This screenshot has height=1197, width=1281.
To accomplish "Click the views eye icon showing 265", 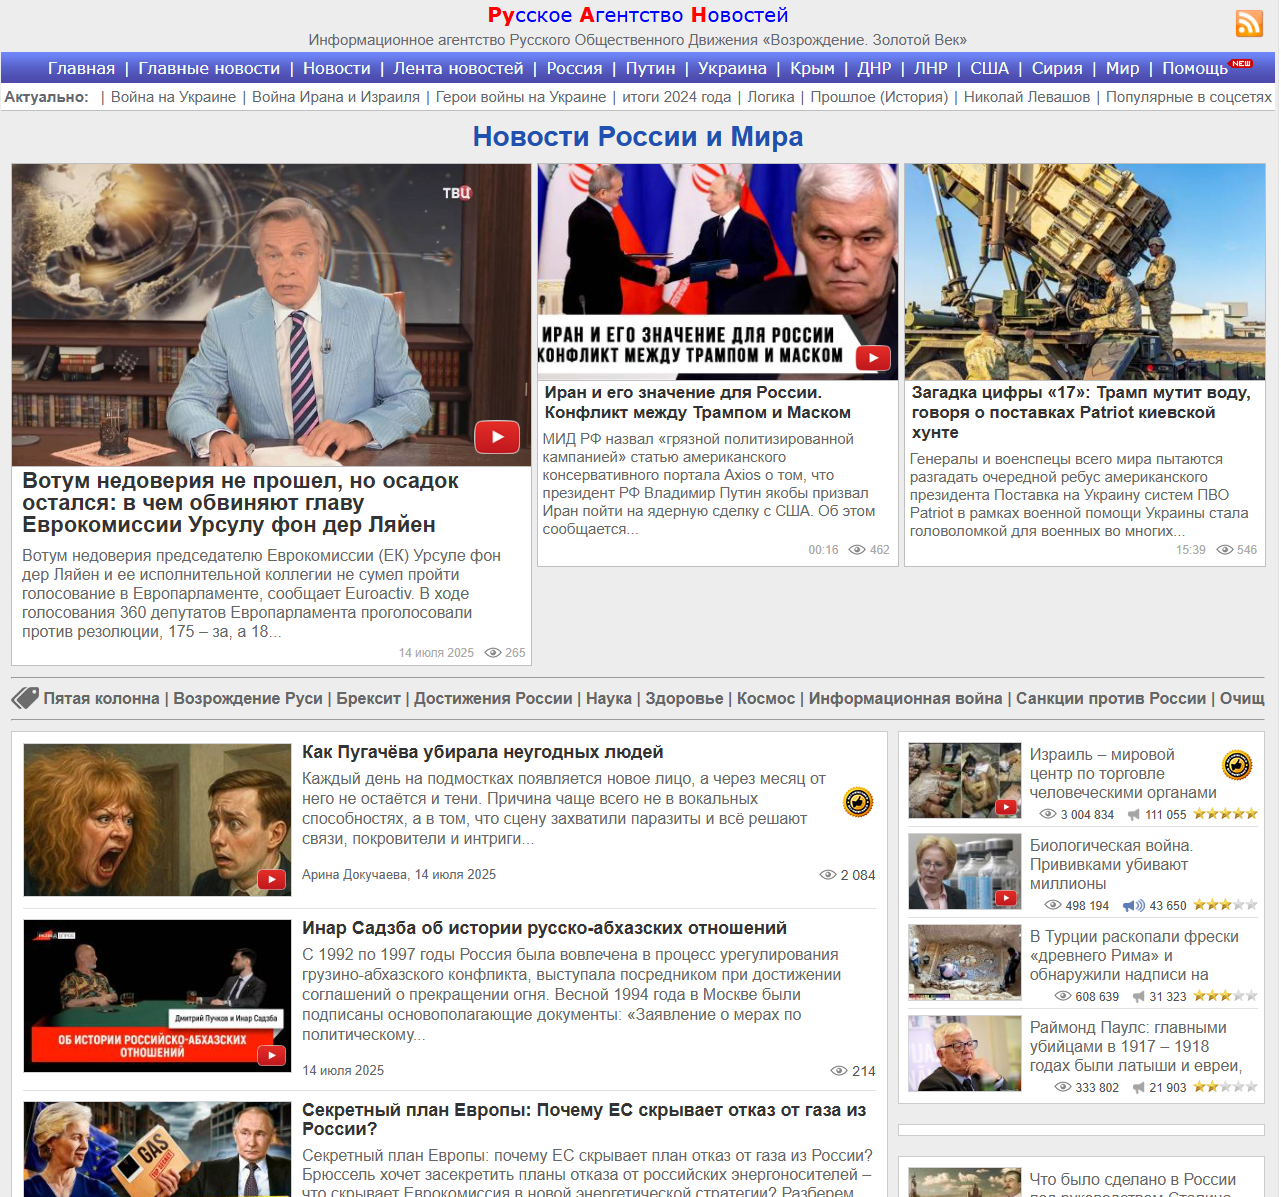I will 493,653.
